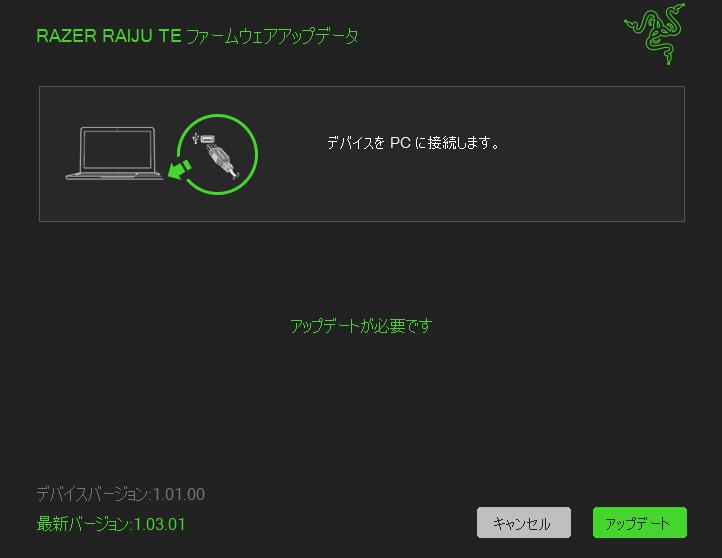Click the デバイスバージョン label

pyautogui.click(x=93, y=494)
